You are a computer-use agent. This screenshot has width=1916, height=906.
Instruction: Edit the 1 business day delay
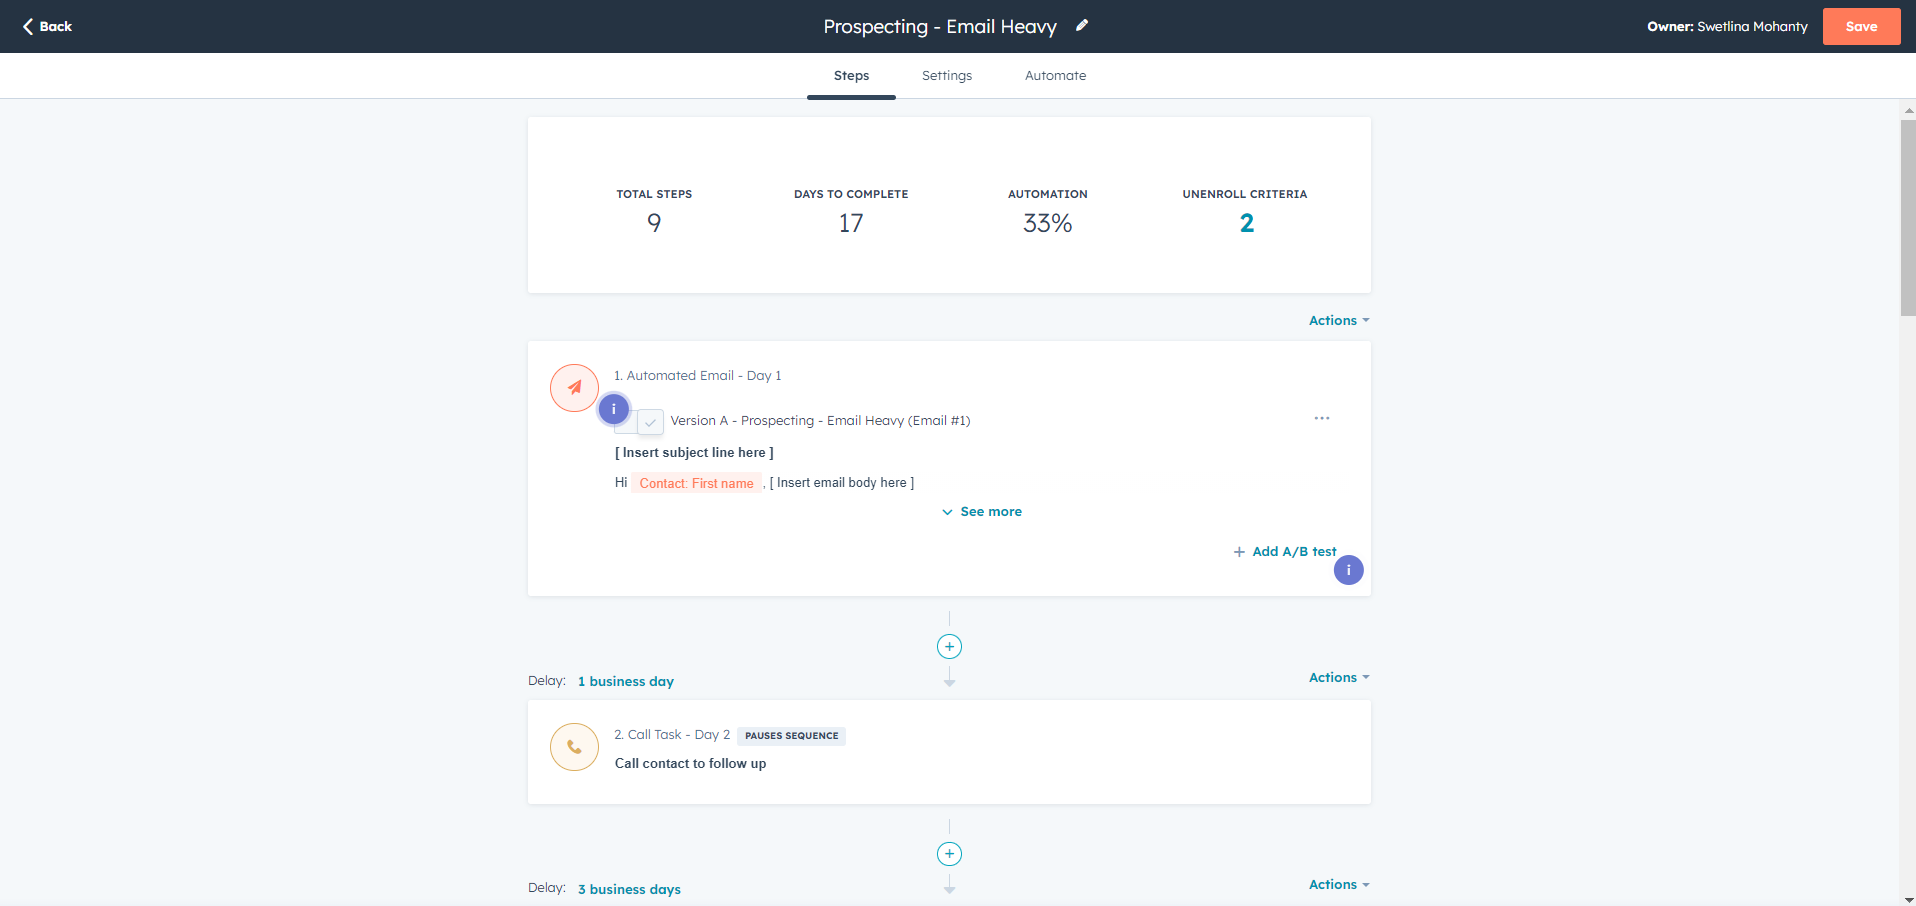625,682
